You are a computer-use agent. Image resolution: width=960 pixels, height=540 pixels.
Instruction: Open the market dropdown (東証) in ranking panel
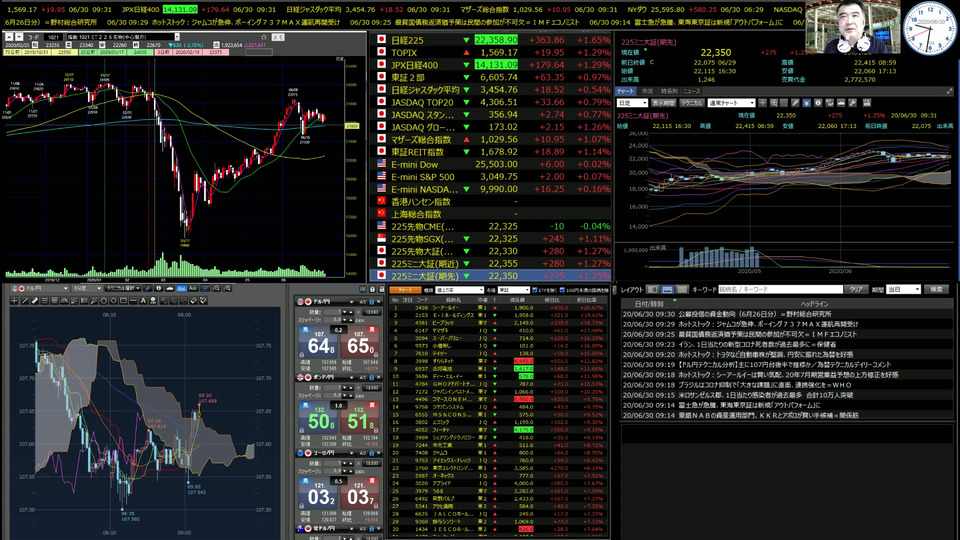click(514, 290)
